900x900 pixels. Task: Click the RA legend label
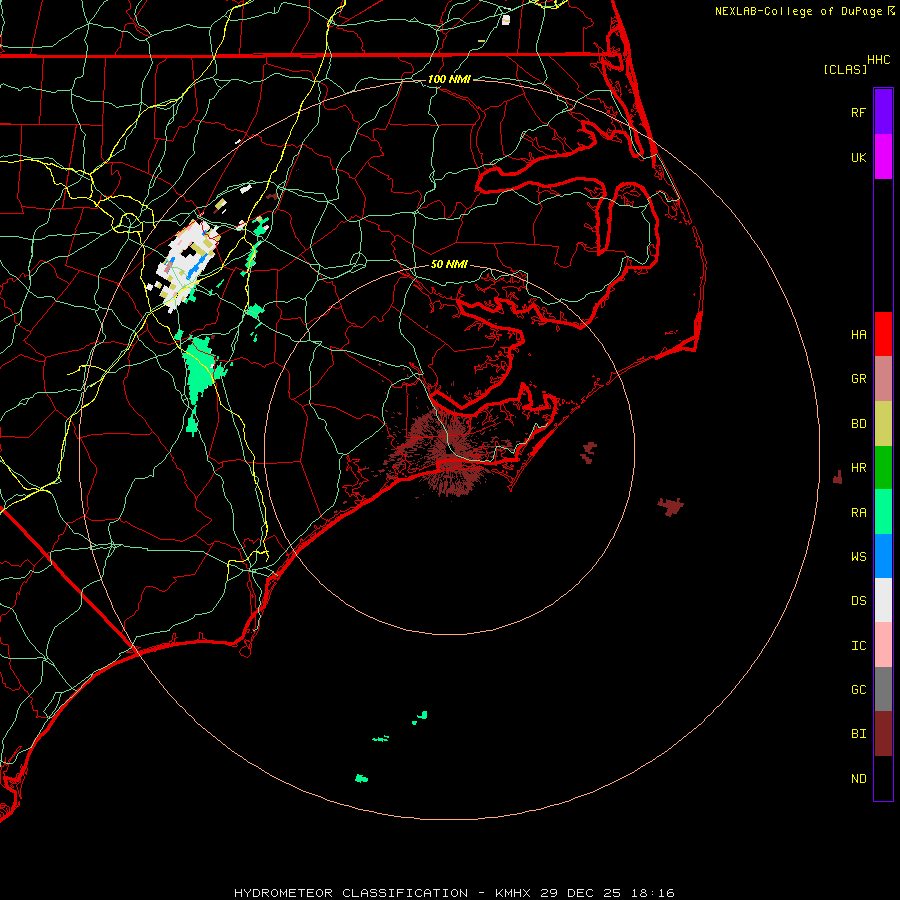pyautogui.click(x=859, y=513)
